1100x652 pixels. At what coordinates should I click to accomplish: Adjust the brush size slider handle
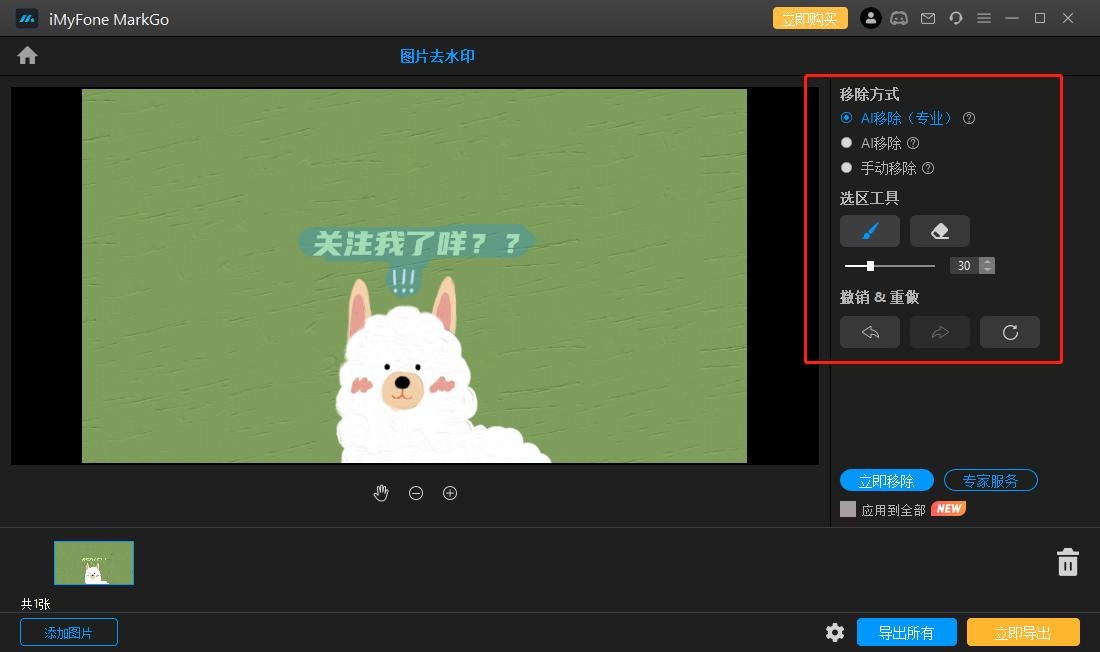tap(870, 266)
